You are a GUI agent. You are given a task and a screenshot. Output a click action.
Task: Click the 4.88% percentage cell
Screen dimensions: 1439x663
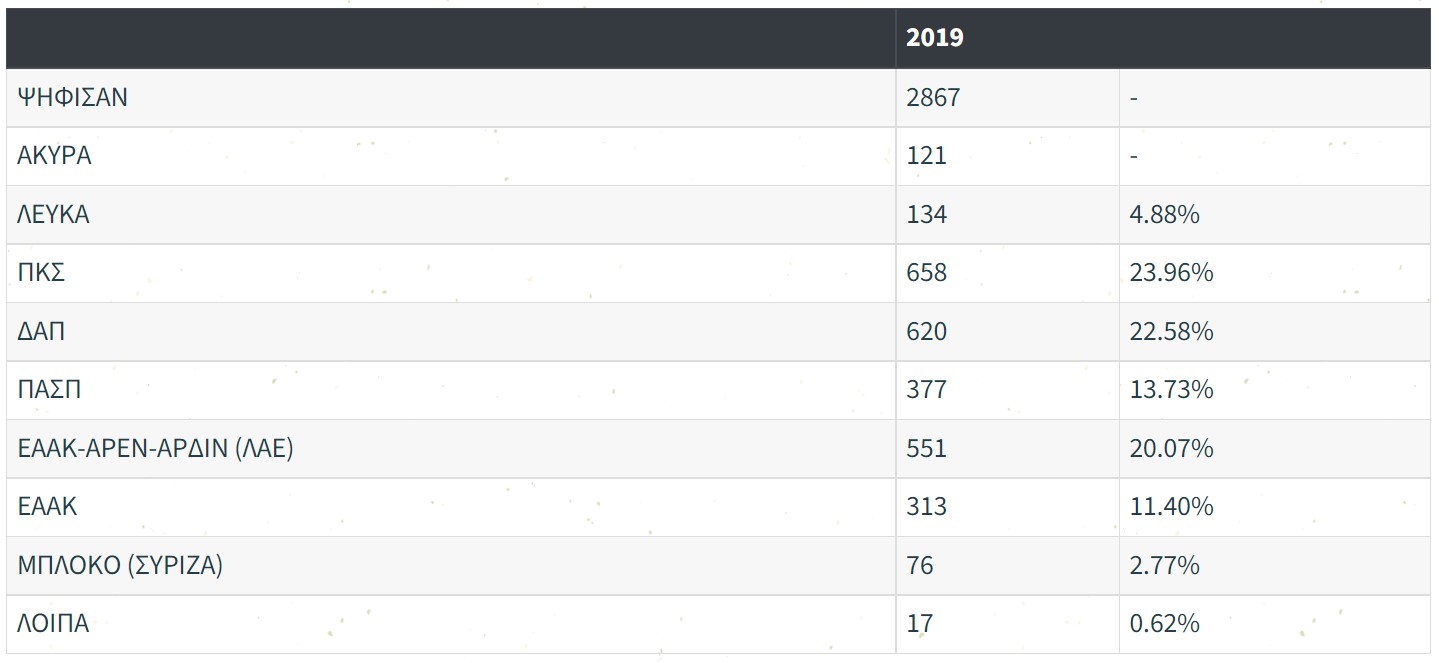(x=1164, y=214)
